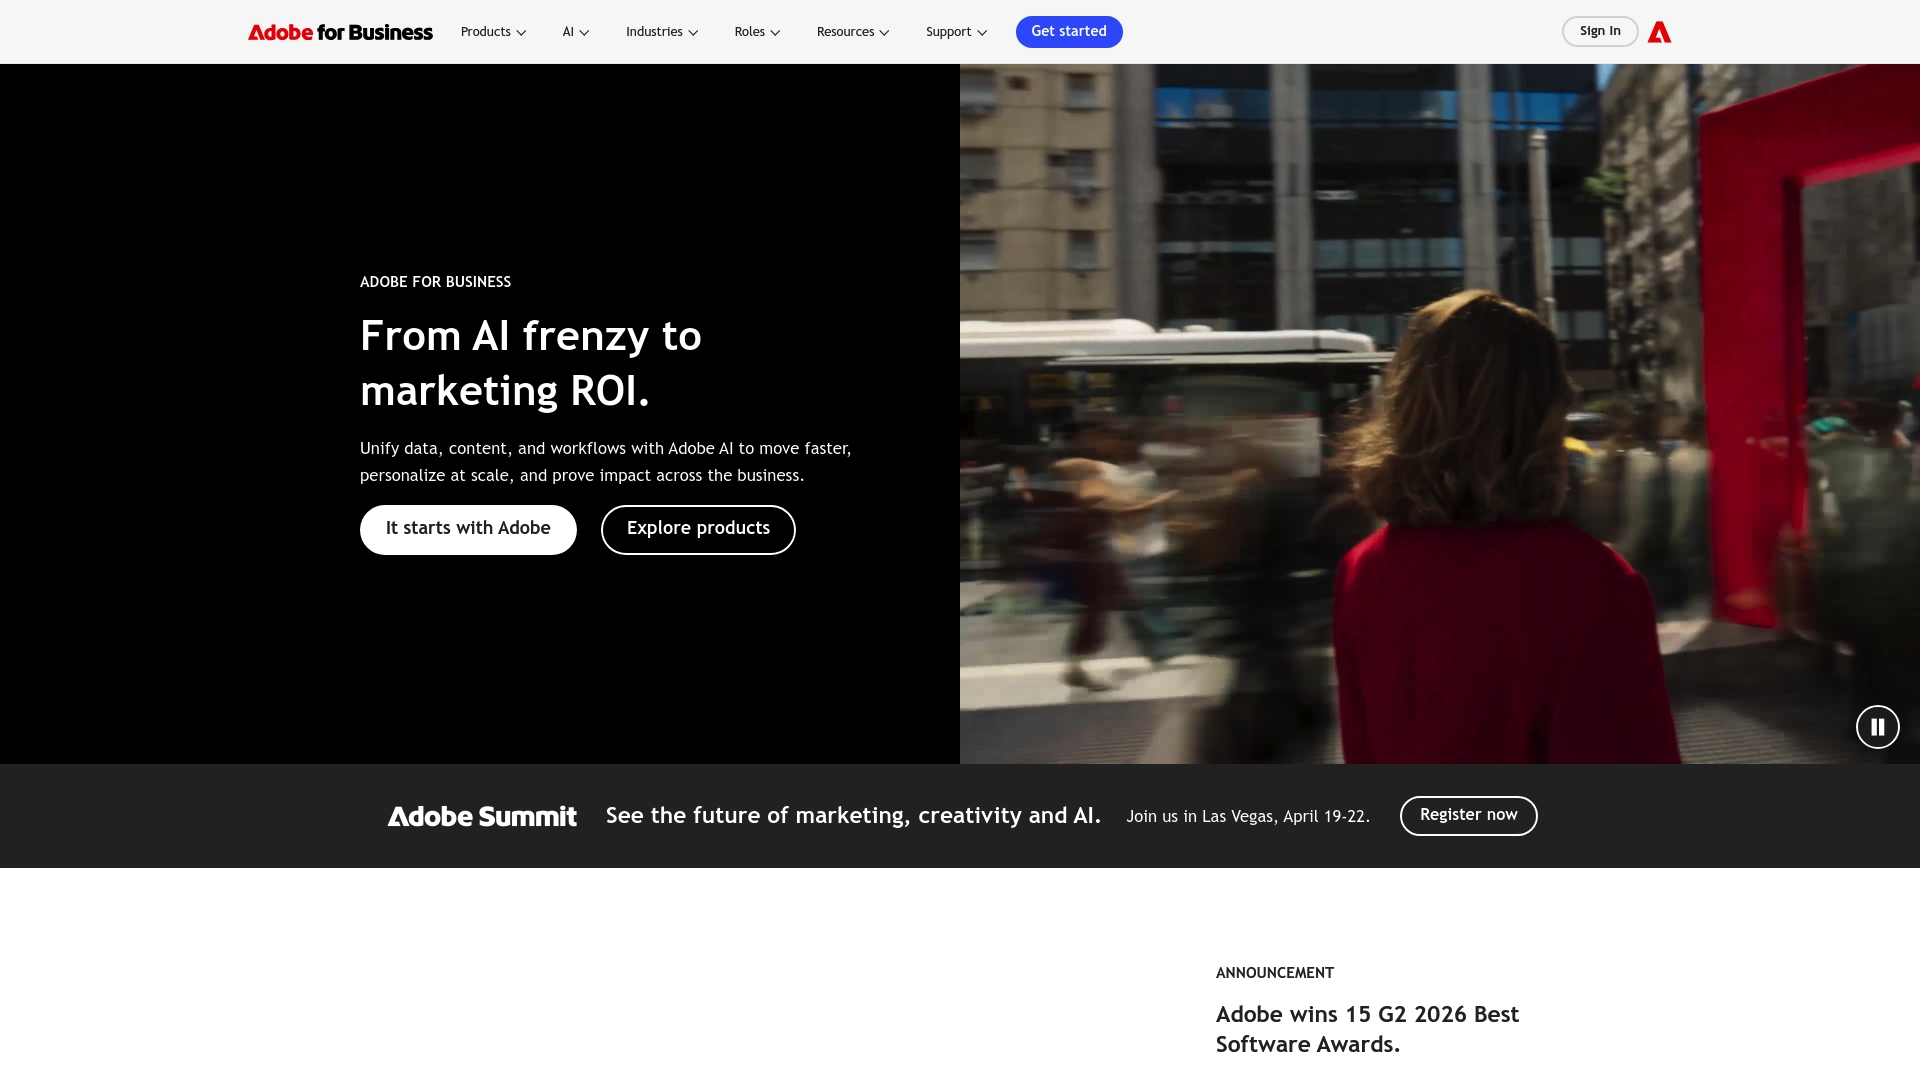Screen dimensions: 1920x1080
Task: Pause the hero video
Action: coord(1877,727)
